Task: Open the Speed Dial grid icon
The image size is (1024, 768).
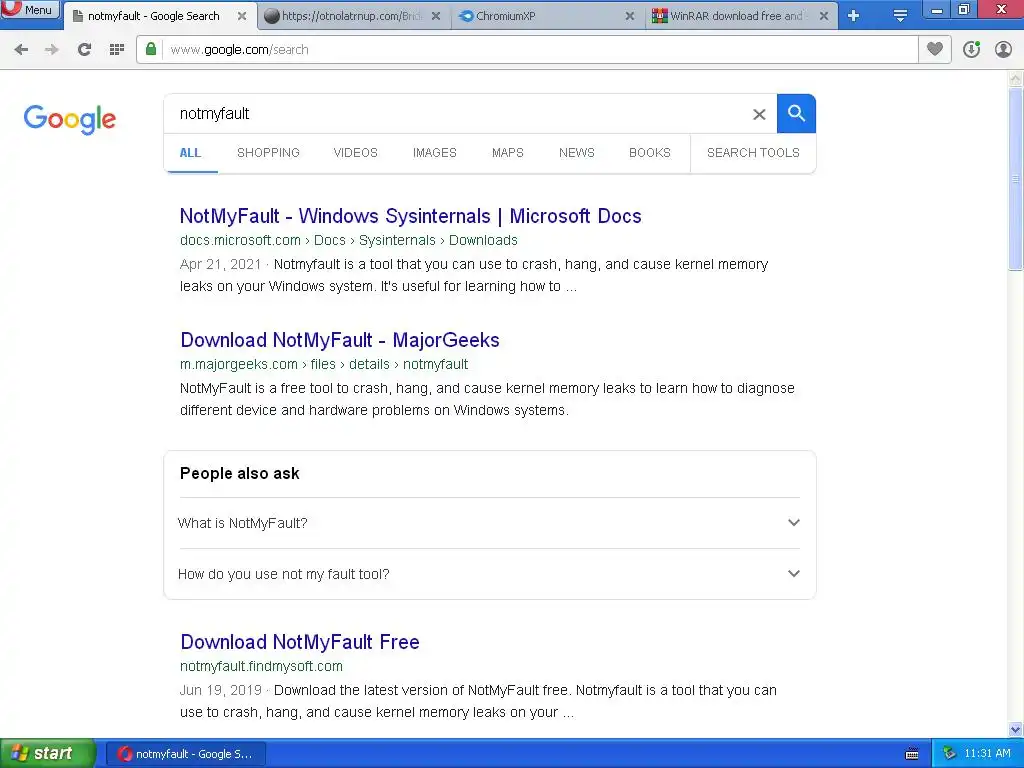Action: coord(117,50)
